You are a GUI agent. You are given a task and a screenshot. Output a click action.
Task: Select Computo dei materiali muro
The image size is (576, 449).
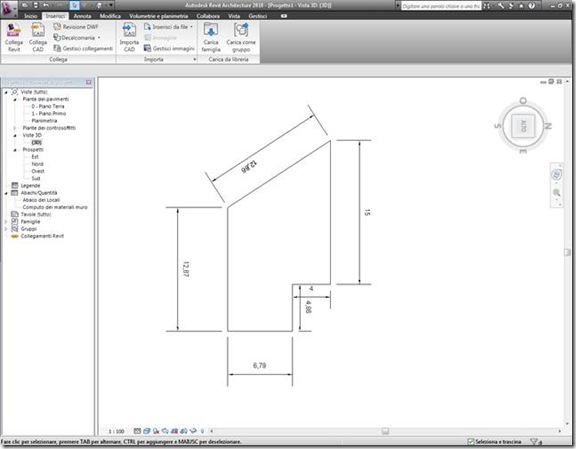(x=55, y=207)
